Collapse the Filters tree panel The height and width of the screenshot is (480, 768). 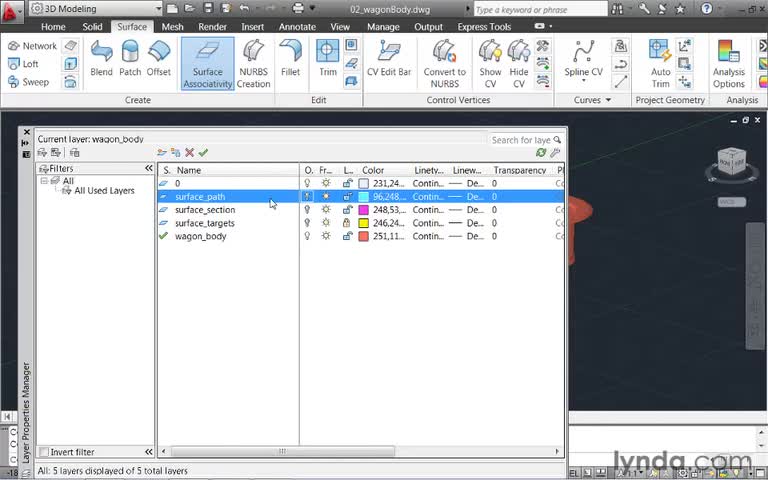click(149, 168)
